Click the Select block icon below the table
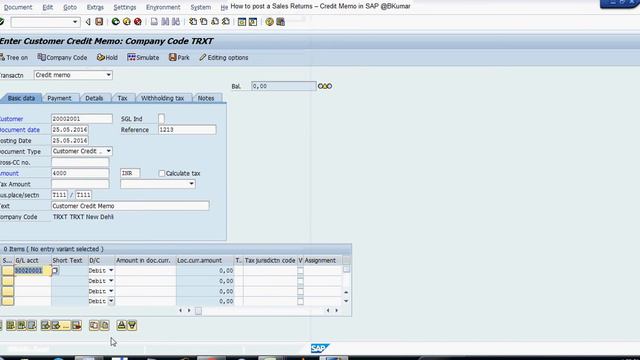640x360 pixels. pyautogui.click(x=21, y=325)
